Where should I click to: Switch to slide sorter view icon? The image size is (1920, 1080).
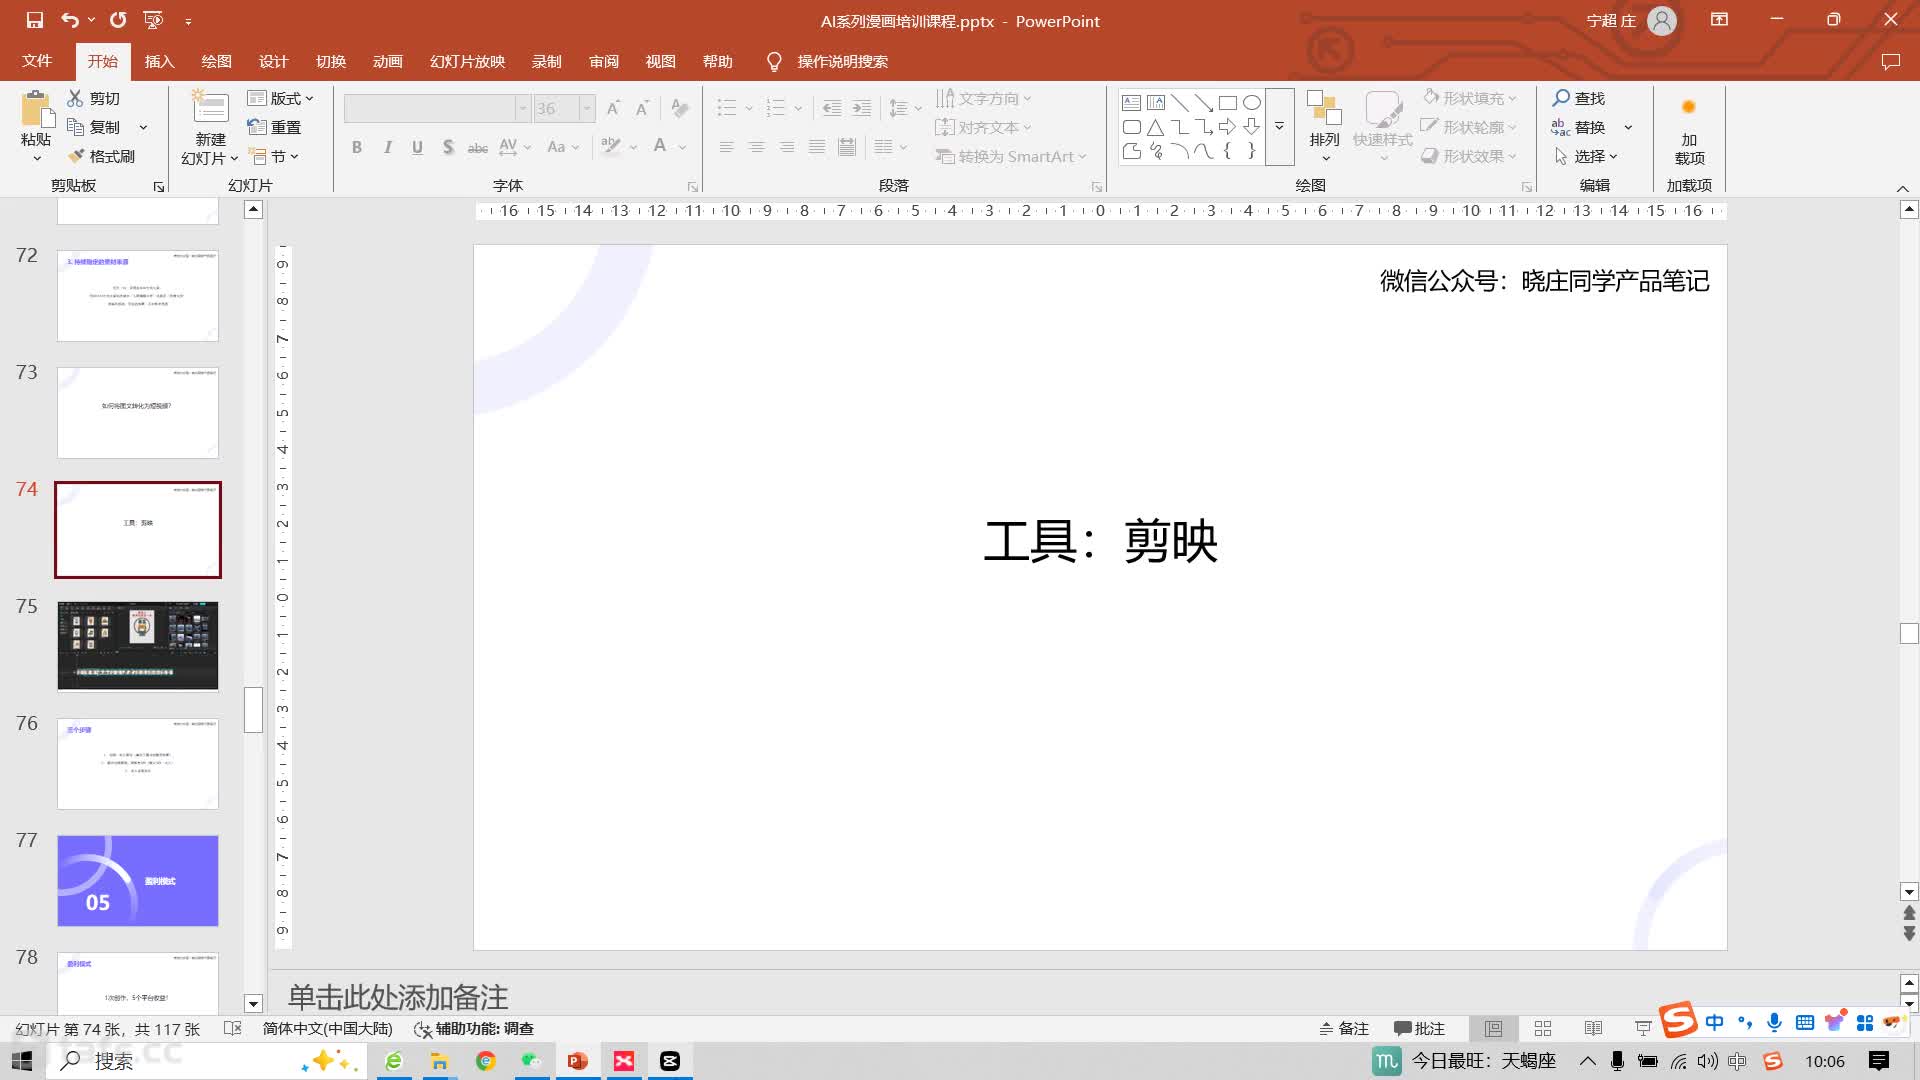click(1543, 1028)
